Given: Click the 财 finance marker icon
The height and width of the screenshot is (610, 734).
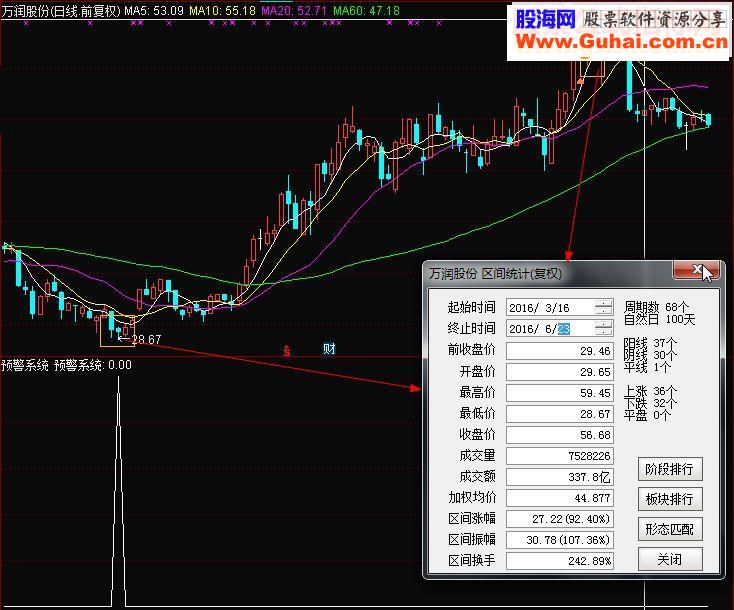Looking at the screenshot, I should [x=329, y=349].
